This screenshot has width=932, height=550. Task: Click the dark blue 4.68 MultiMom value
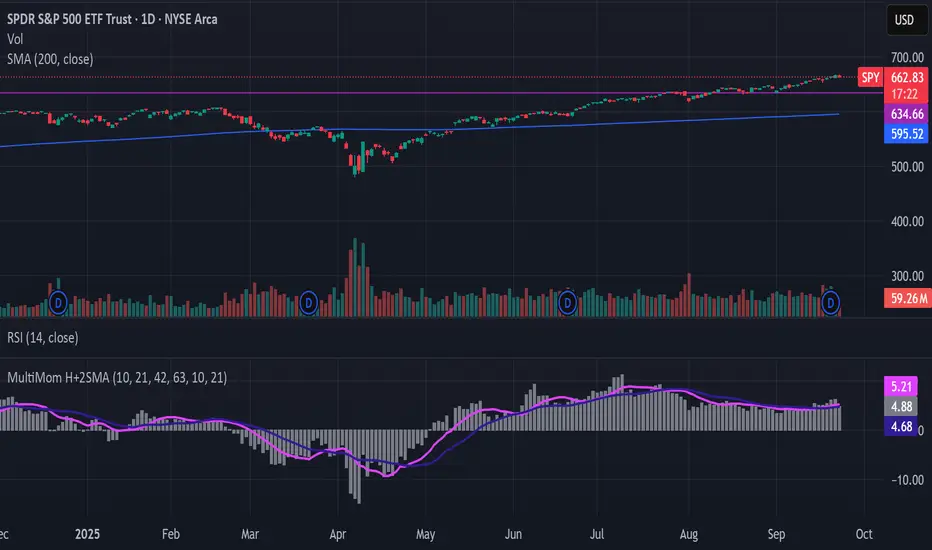coord(901,426)
